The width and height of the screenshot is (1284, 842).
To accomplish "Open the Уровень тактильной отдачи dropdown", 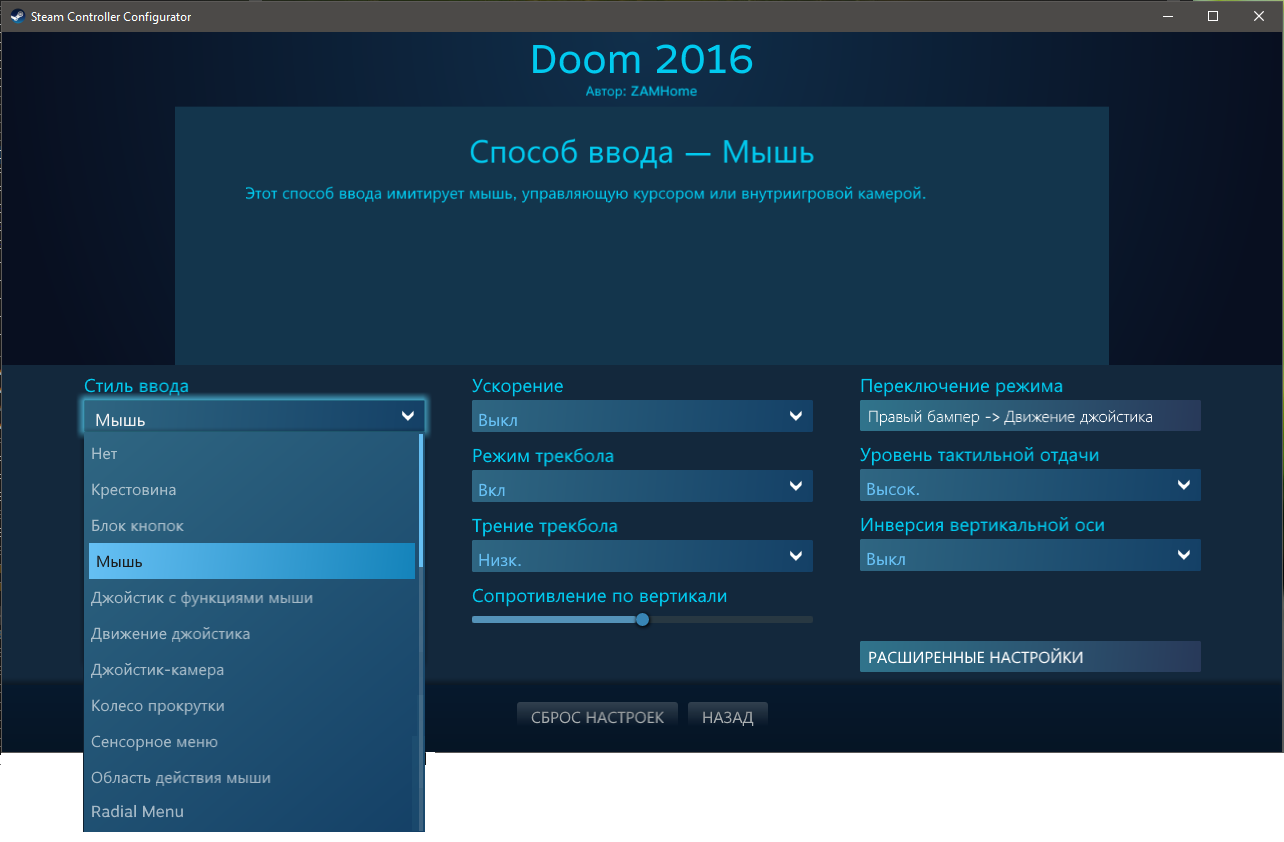I will [x=1030, y=487].
